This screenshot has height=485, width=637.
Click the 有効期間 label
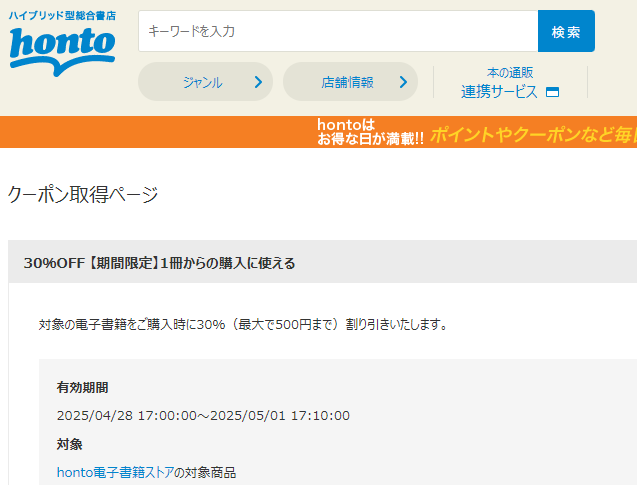[82, 388]
